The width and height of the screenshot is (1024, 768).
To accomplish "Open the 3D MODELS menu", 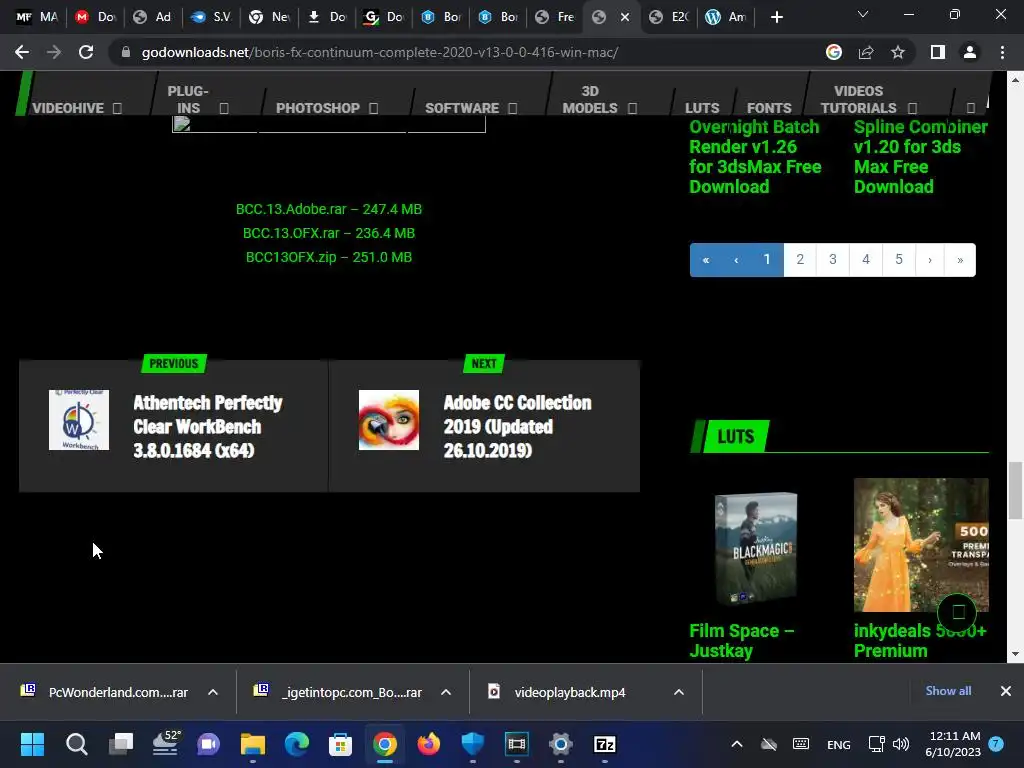I will pyautogui.click(x=599, y=99).
